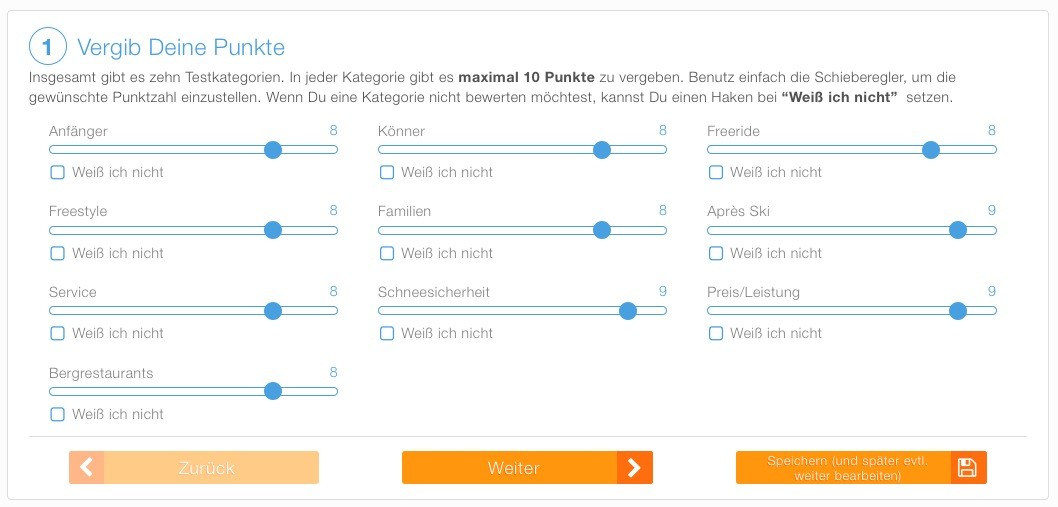Screen dimensions: 1058x507
Task: Check "Weiß ich nicht" under Anfänger
Action: [58, 172]
